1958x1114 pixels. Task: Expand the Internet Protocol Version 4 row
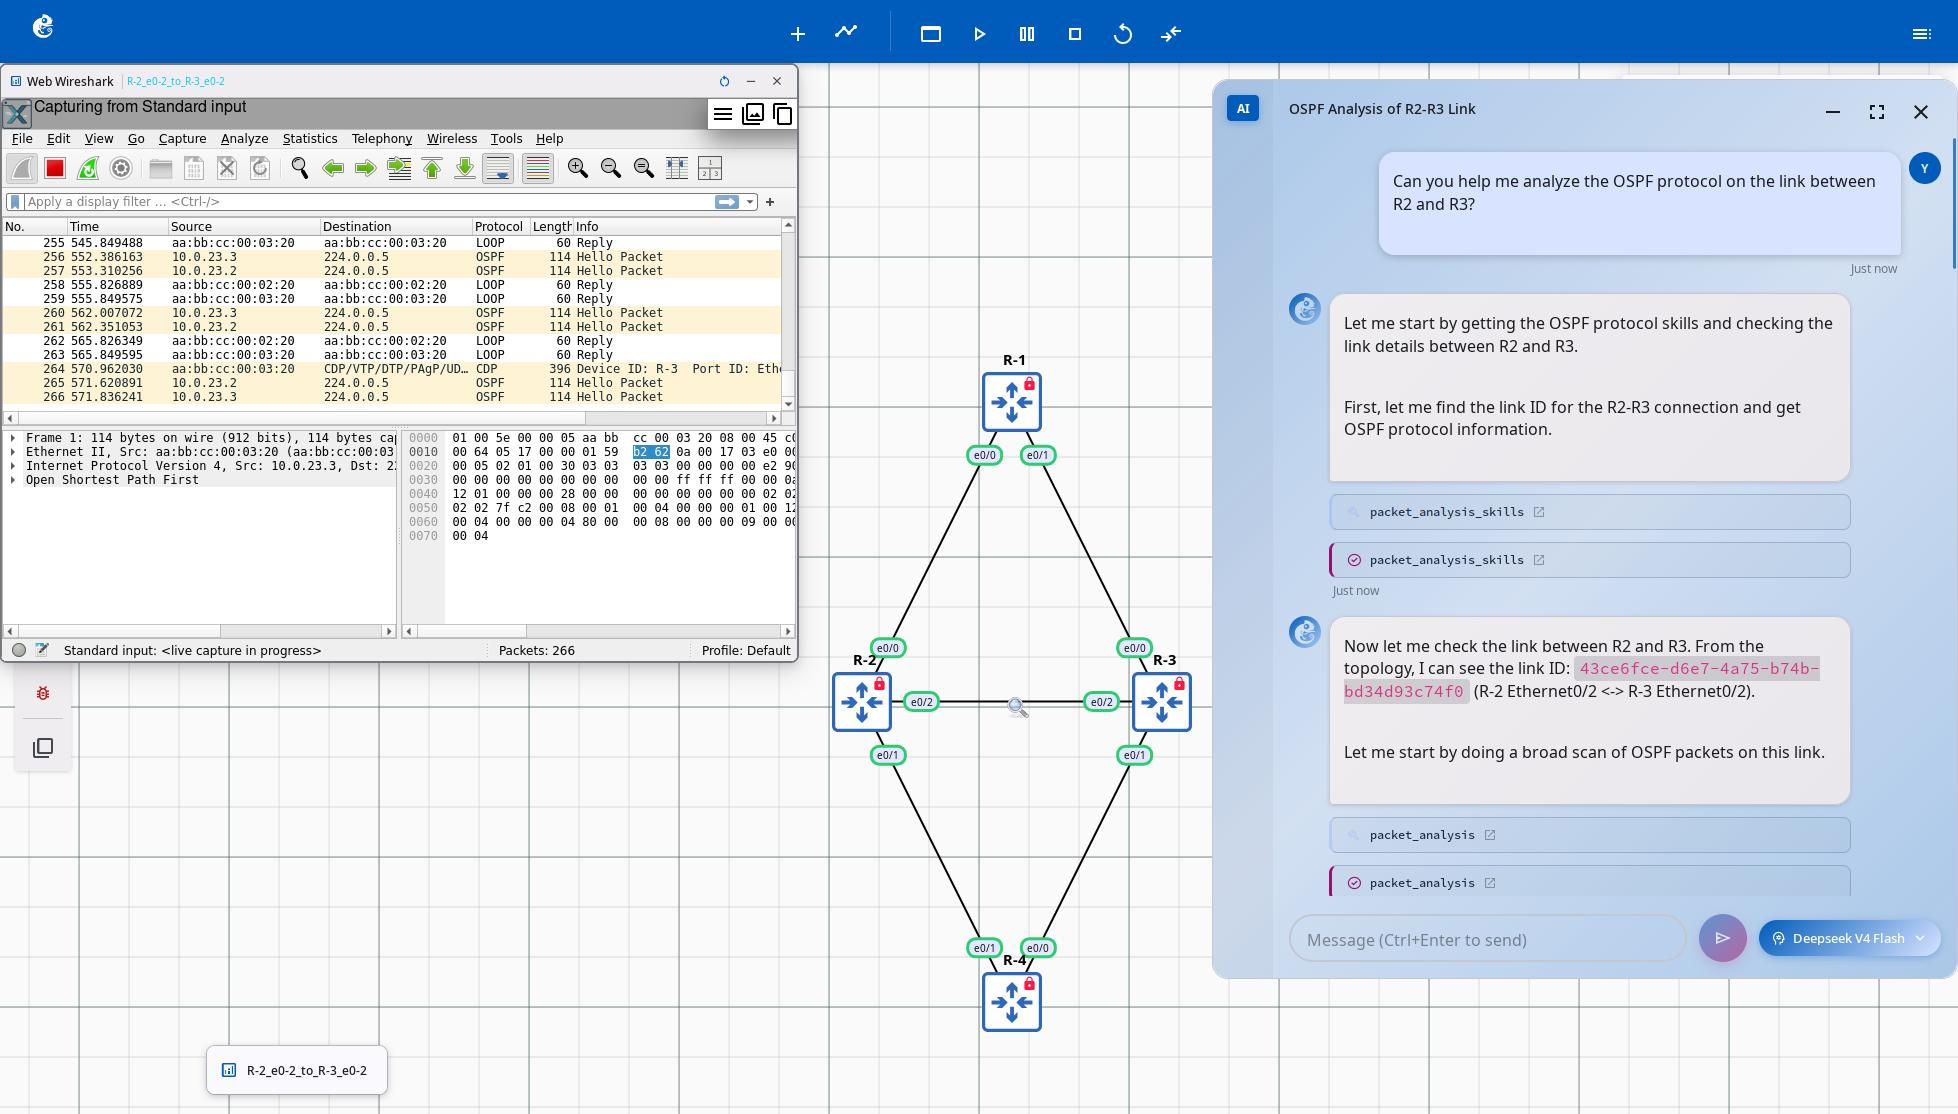13,466
